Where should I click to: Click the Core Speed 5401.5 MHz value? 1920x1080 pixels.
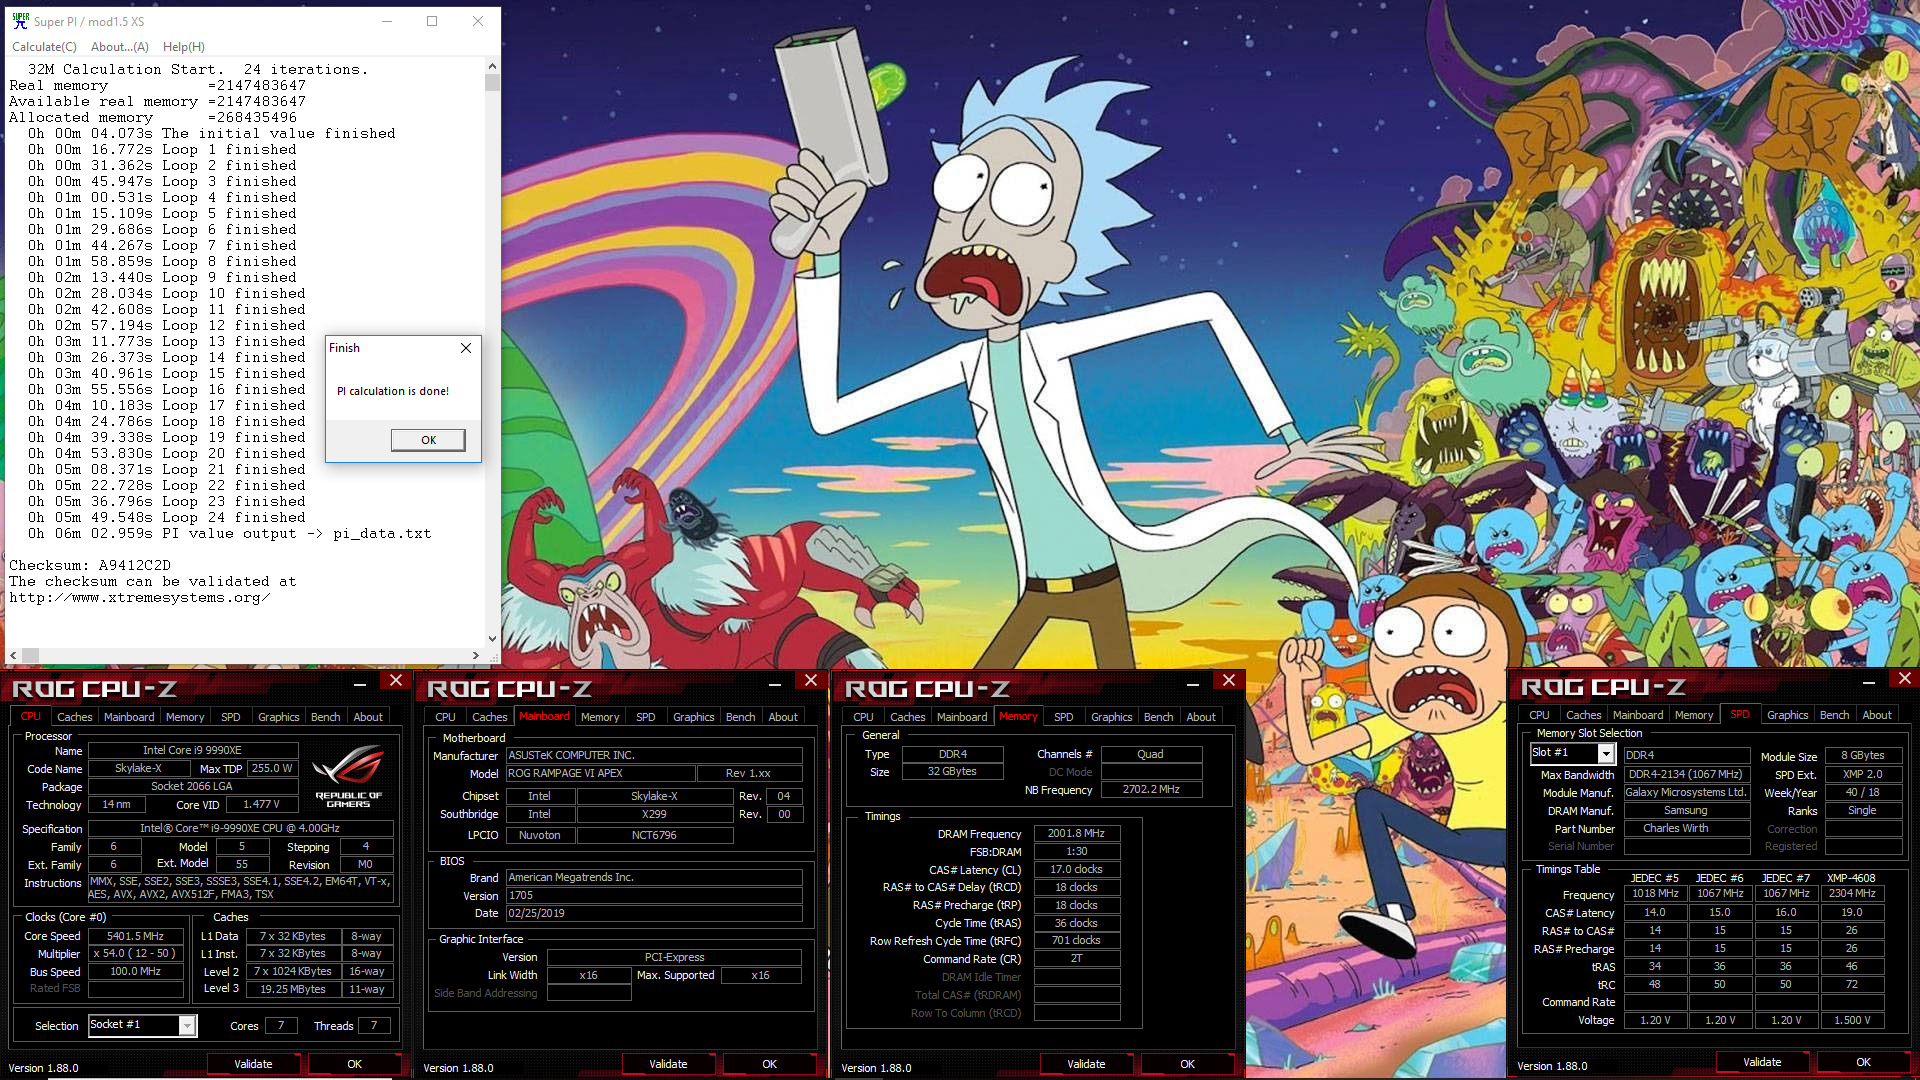(x=135, y=936)
